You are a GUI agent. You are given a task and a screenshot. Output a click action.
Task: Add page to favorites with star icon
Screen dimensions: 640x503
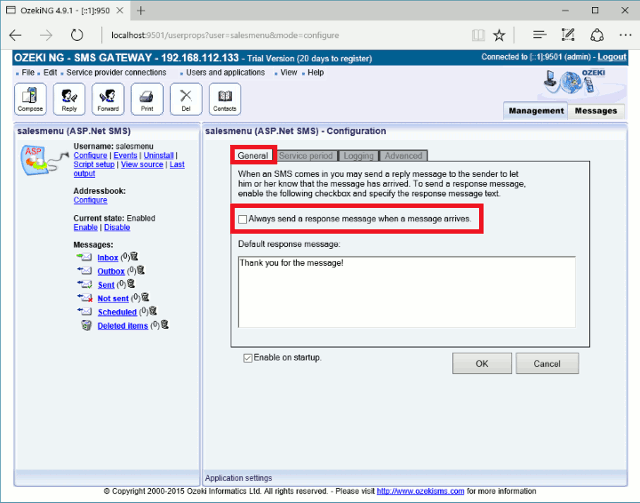(499, 35)
